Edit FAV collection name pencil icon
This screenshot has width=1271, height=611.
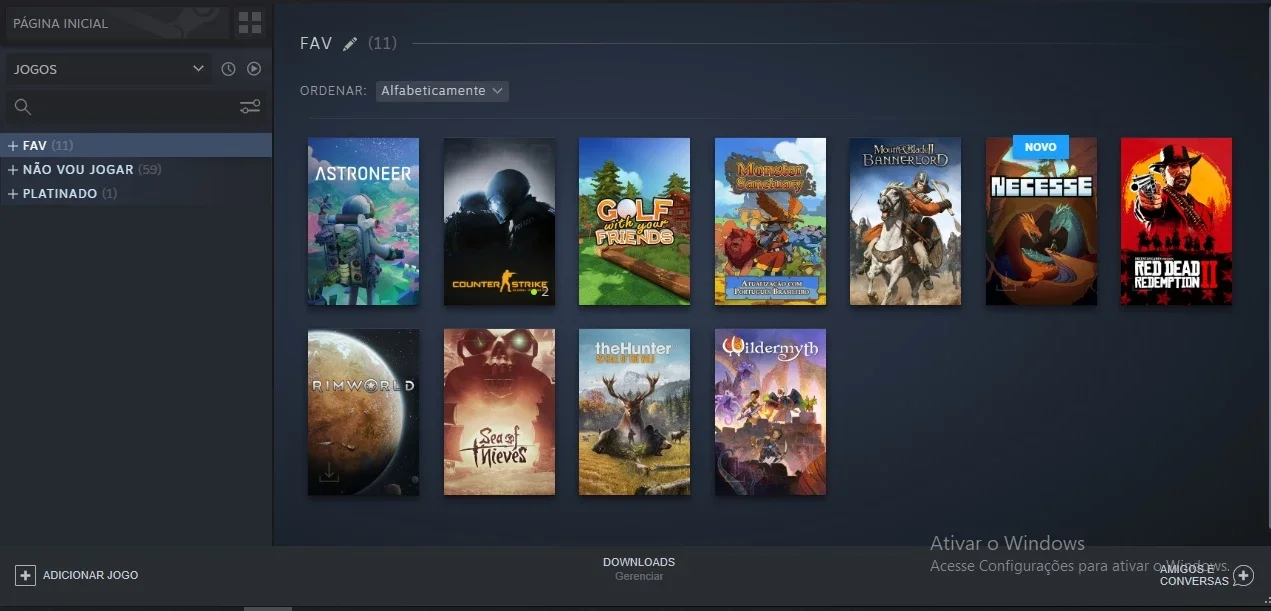click(350, 44)
